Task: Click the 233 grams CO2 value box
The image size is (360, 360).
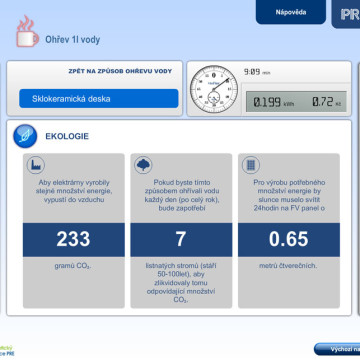Action: [74, 240]
